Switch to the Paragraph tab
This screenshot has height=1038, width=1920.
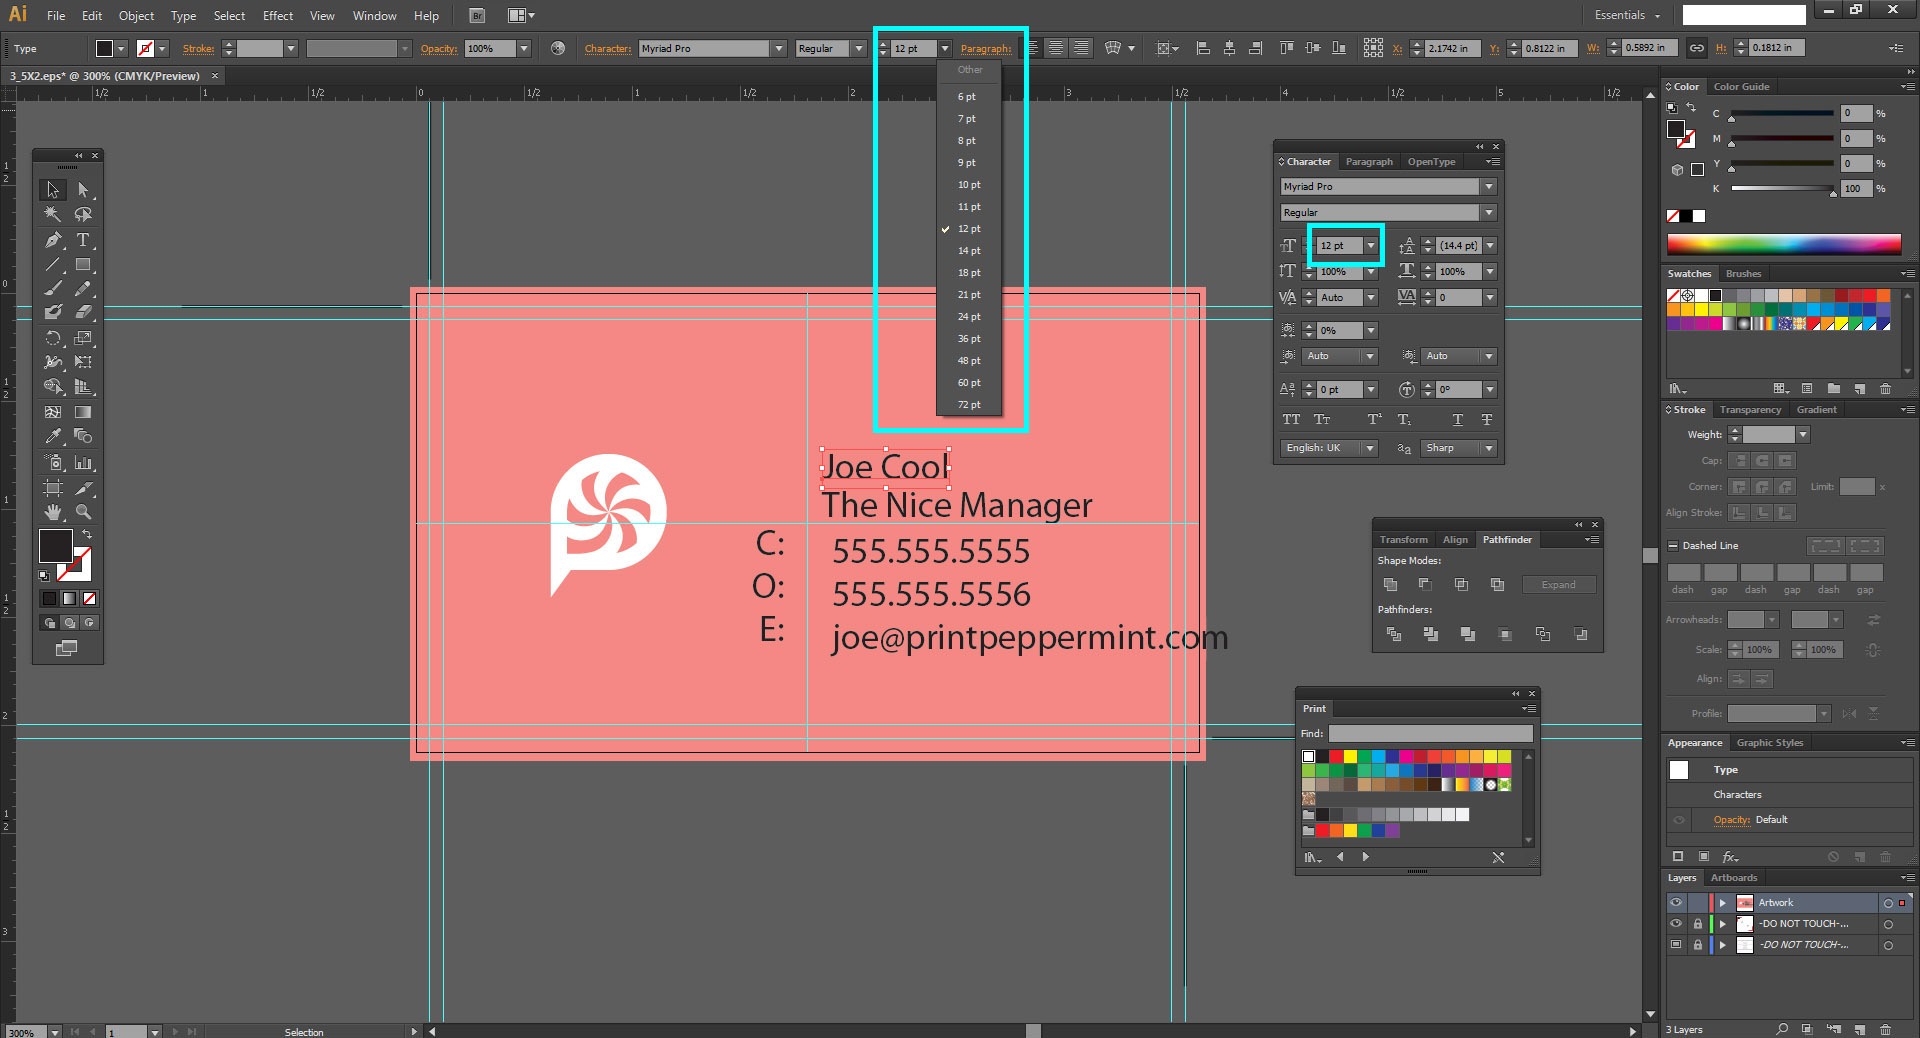1369,162
